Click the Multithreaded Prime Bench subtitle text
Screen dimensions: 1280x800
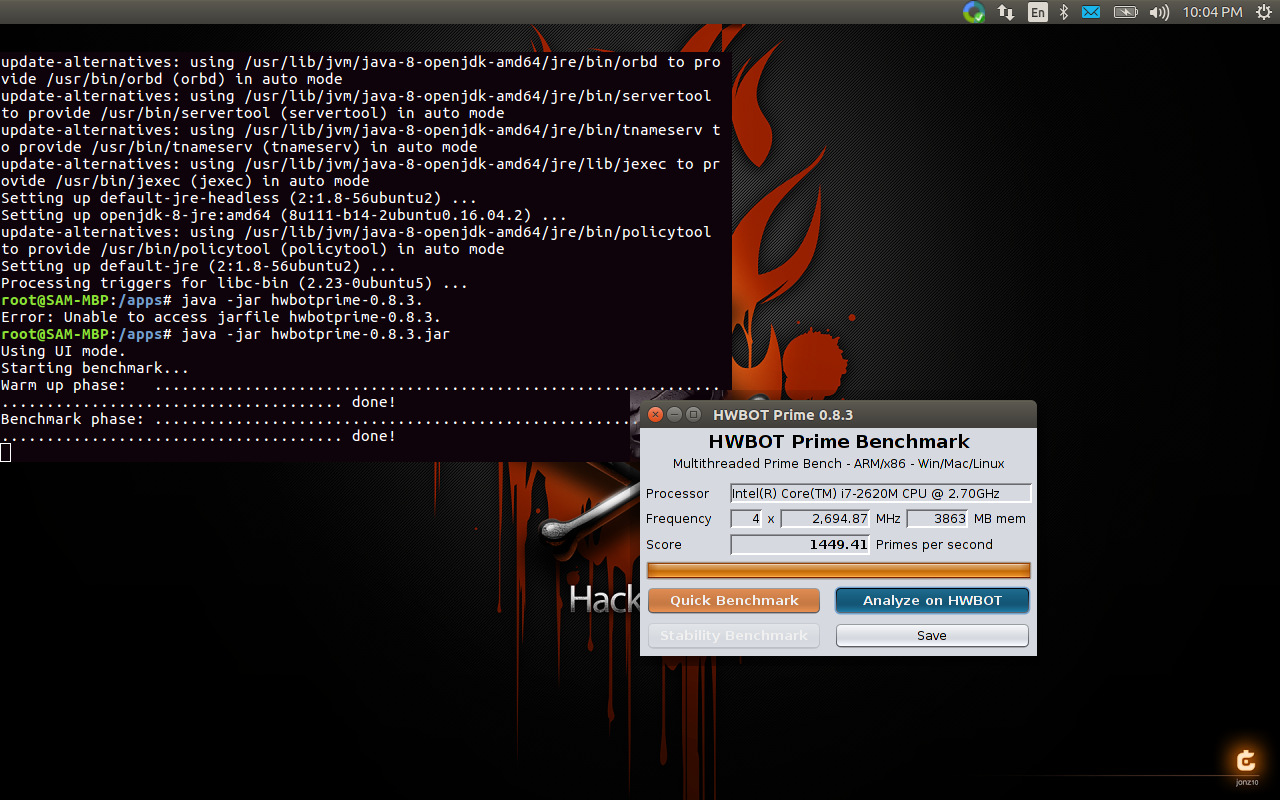[x=838, y=464]
